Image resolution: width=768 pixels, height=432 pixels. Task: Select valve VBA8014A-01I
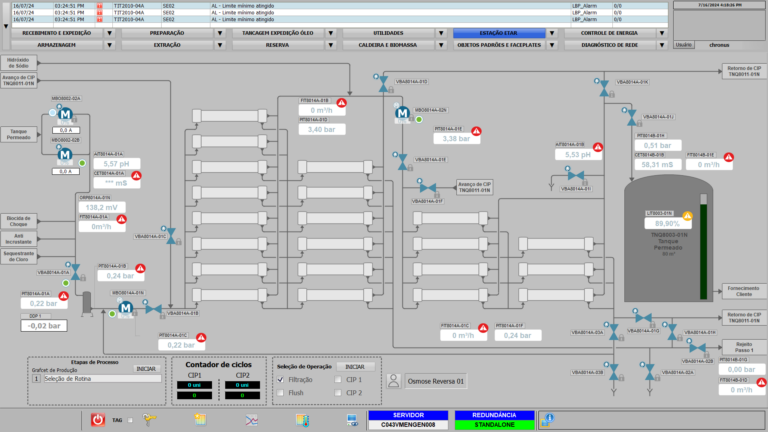[576, 175]
